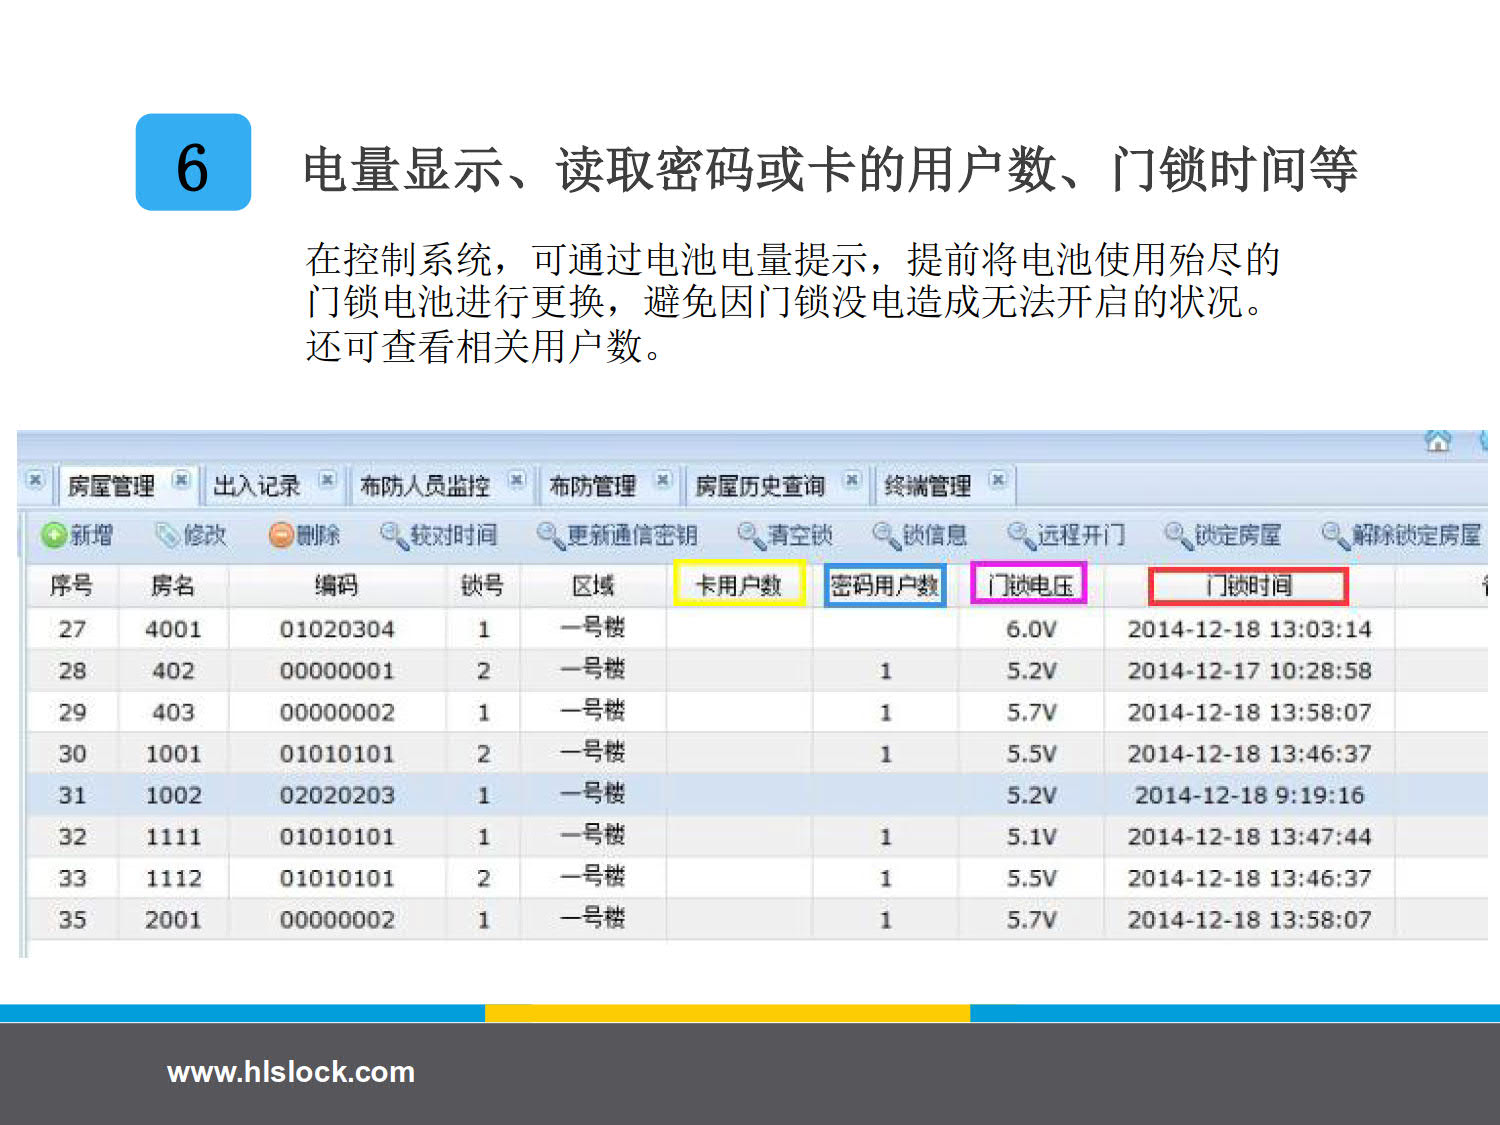Close the 终端管理 tab
The width and height of the screenshot is (1500, 1125).
point(997,480)
